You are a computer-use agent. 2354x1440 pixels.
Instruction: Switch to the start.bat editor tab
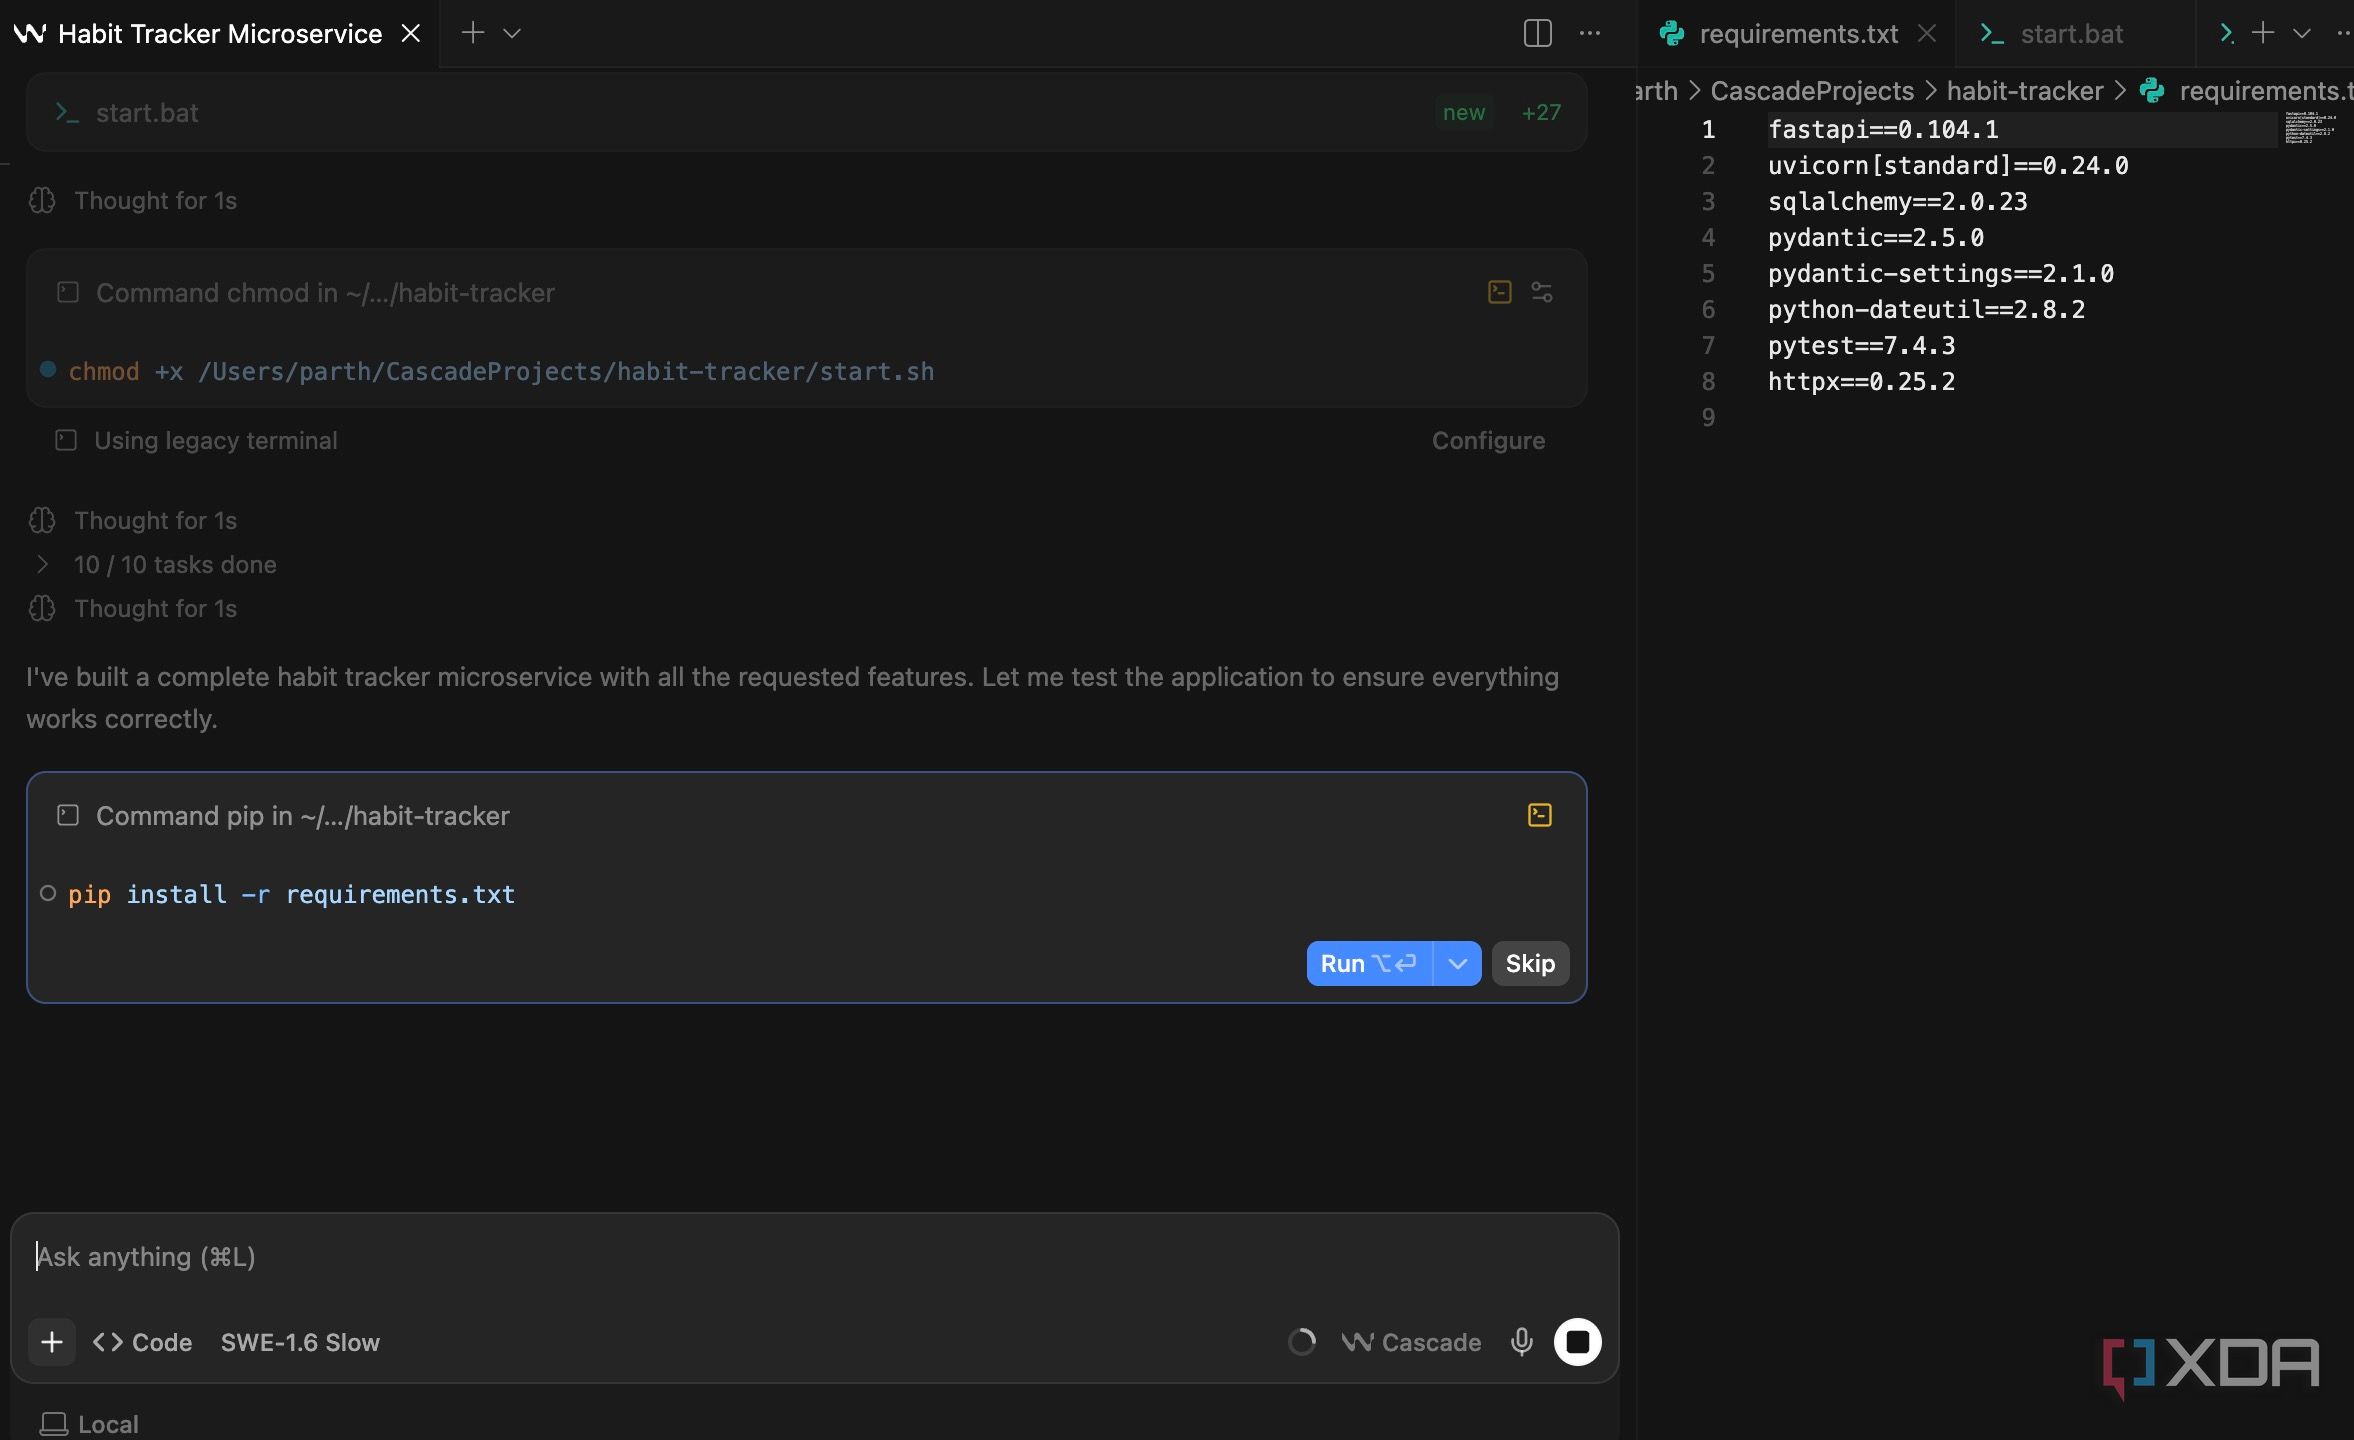tap(2071, 34)
